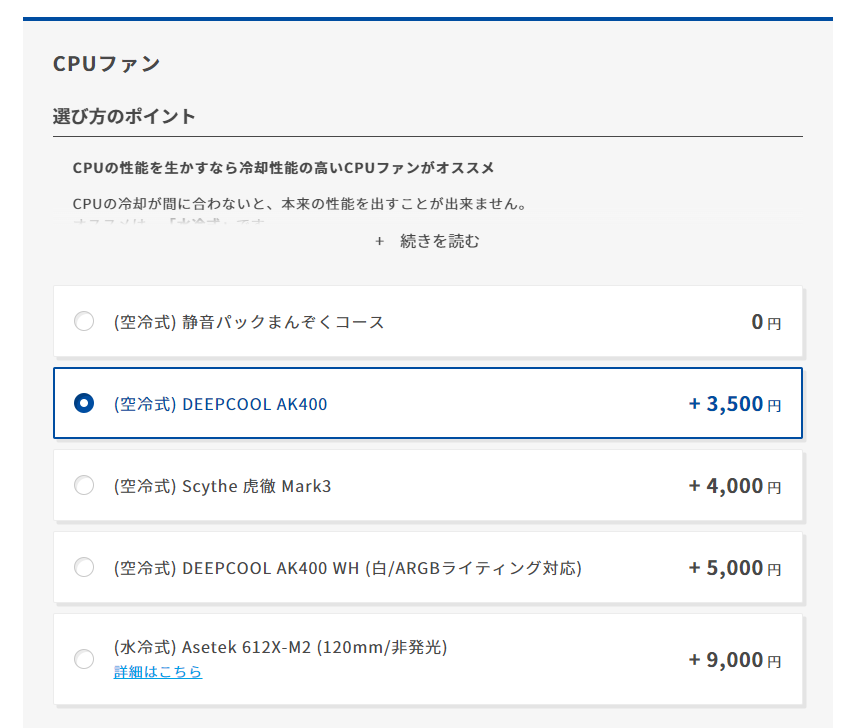This screenshot has width=848, height=728.
Task: Click the (空冷式) 静音パックまんぞくコース label
Action: tap(249, 322)
